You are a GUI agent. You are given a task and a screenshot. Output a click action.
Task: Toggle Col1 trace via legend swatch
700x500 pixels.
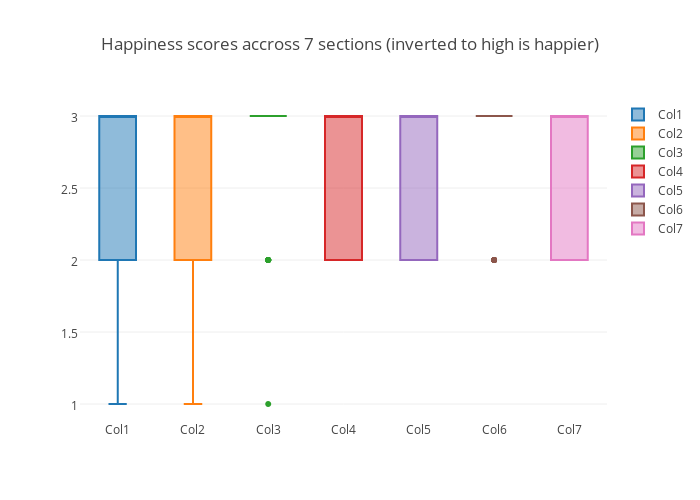tap(638, 114)
